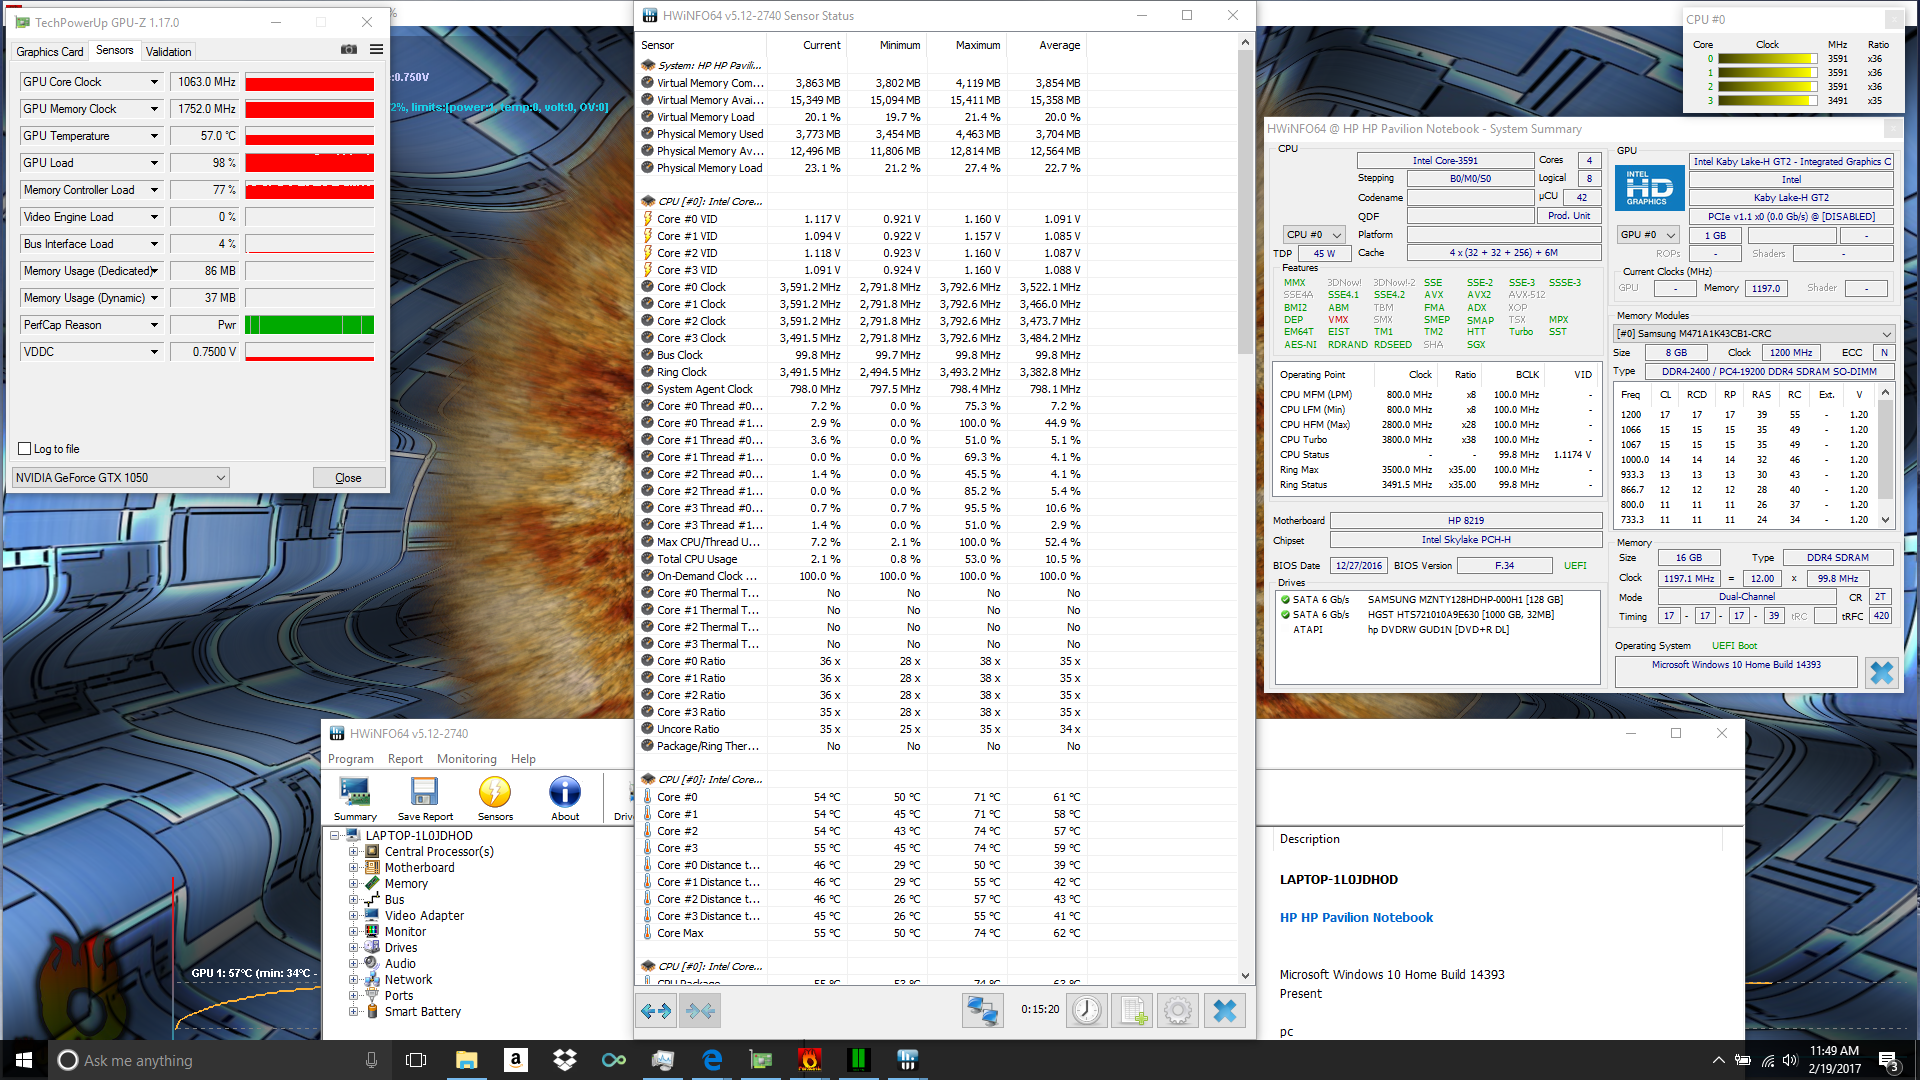
Task: Enable the Log to file checkbox
Action: [x=25, y=449]
